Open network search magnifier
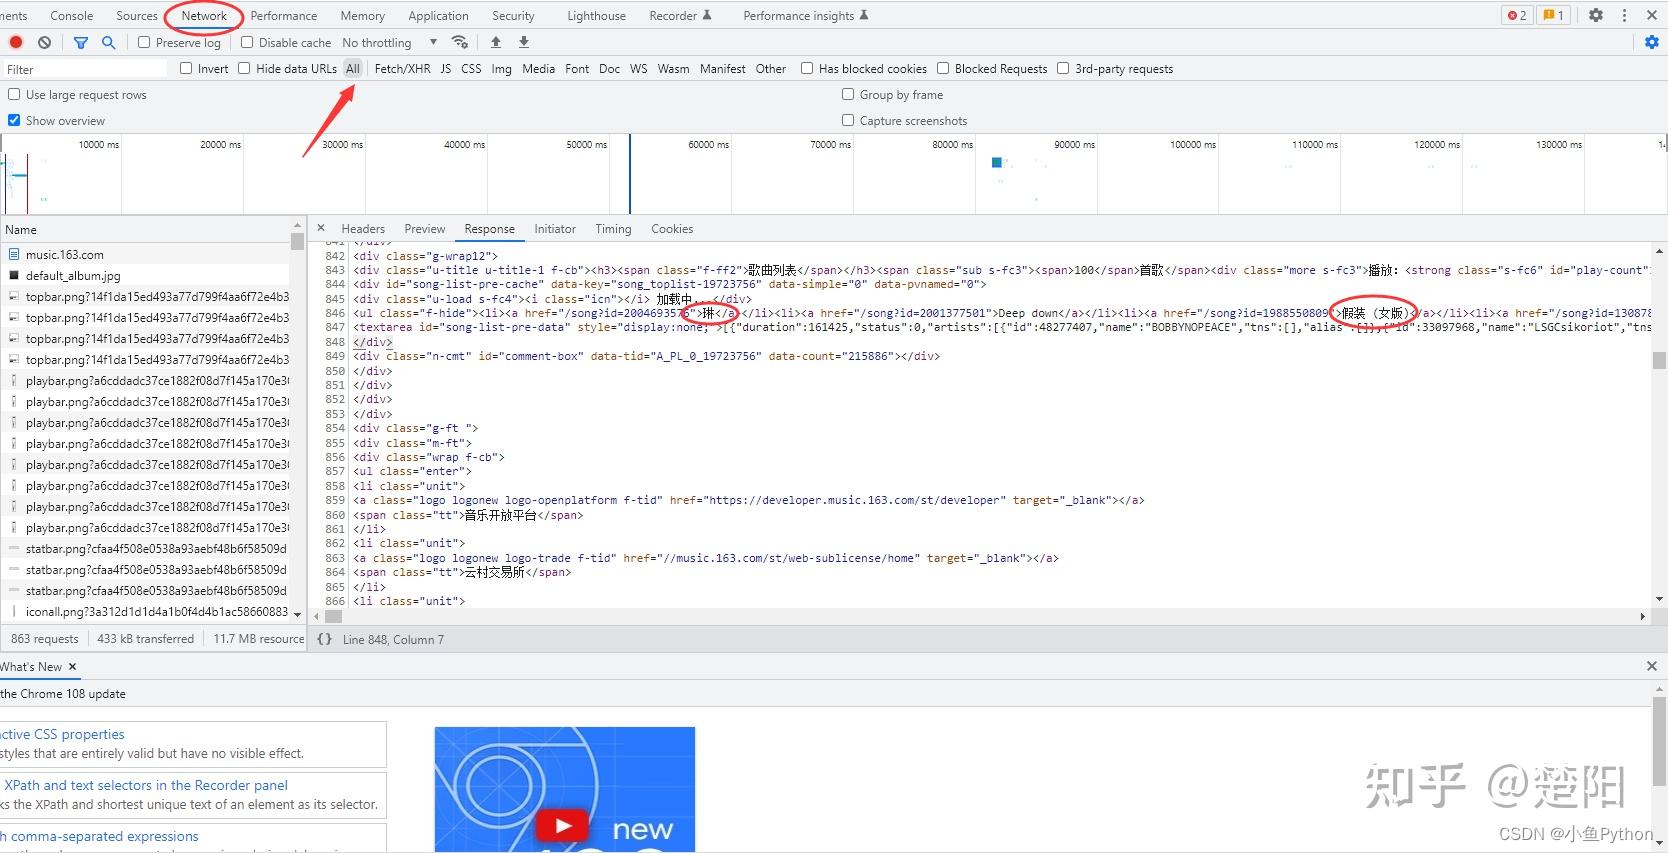Viewport: 1668px width, 853px height. coord(108,42)
